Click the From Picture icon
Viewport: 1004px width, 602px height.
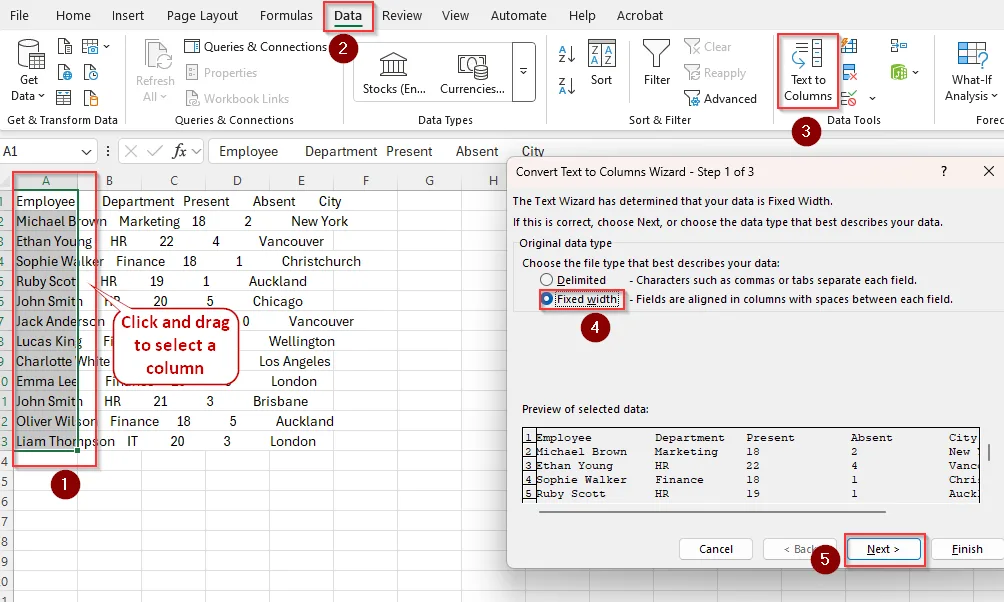90,46
